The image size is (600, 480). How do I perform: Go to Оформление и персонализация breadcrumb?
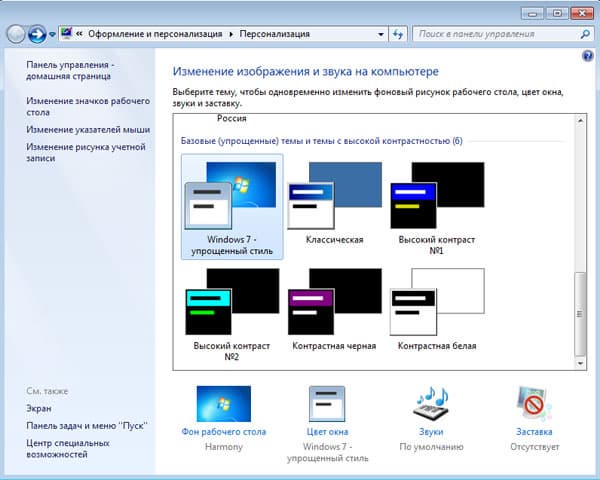155,34
